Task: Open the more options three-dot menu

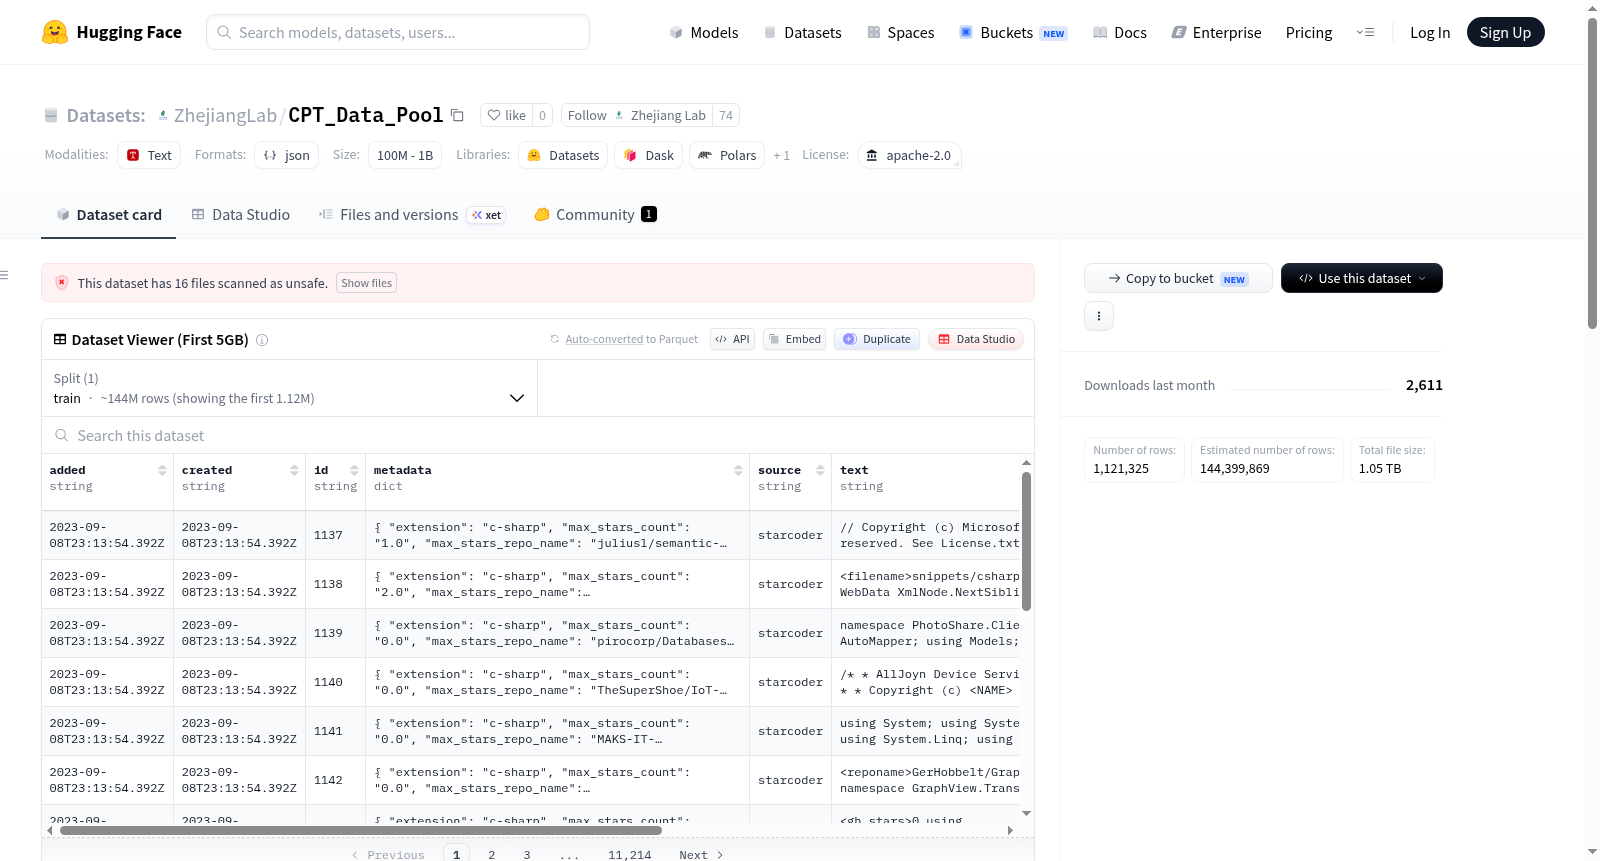Action: tap(1099, 316)
